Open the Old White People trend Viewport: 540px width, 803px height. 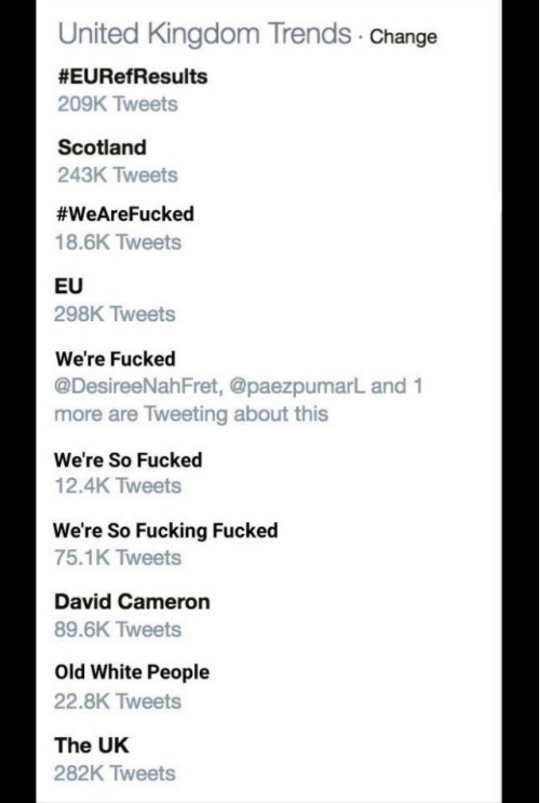[132, 673]
